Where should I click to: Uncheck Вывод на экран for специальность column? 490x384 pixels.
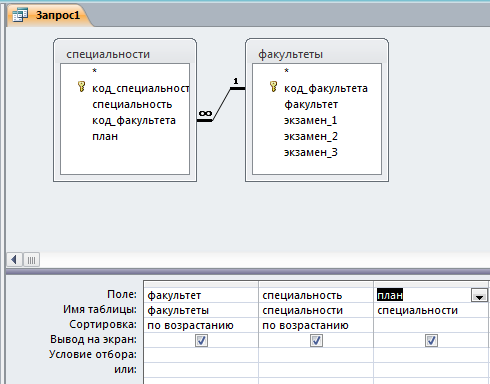pos(316,341)
